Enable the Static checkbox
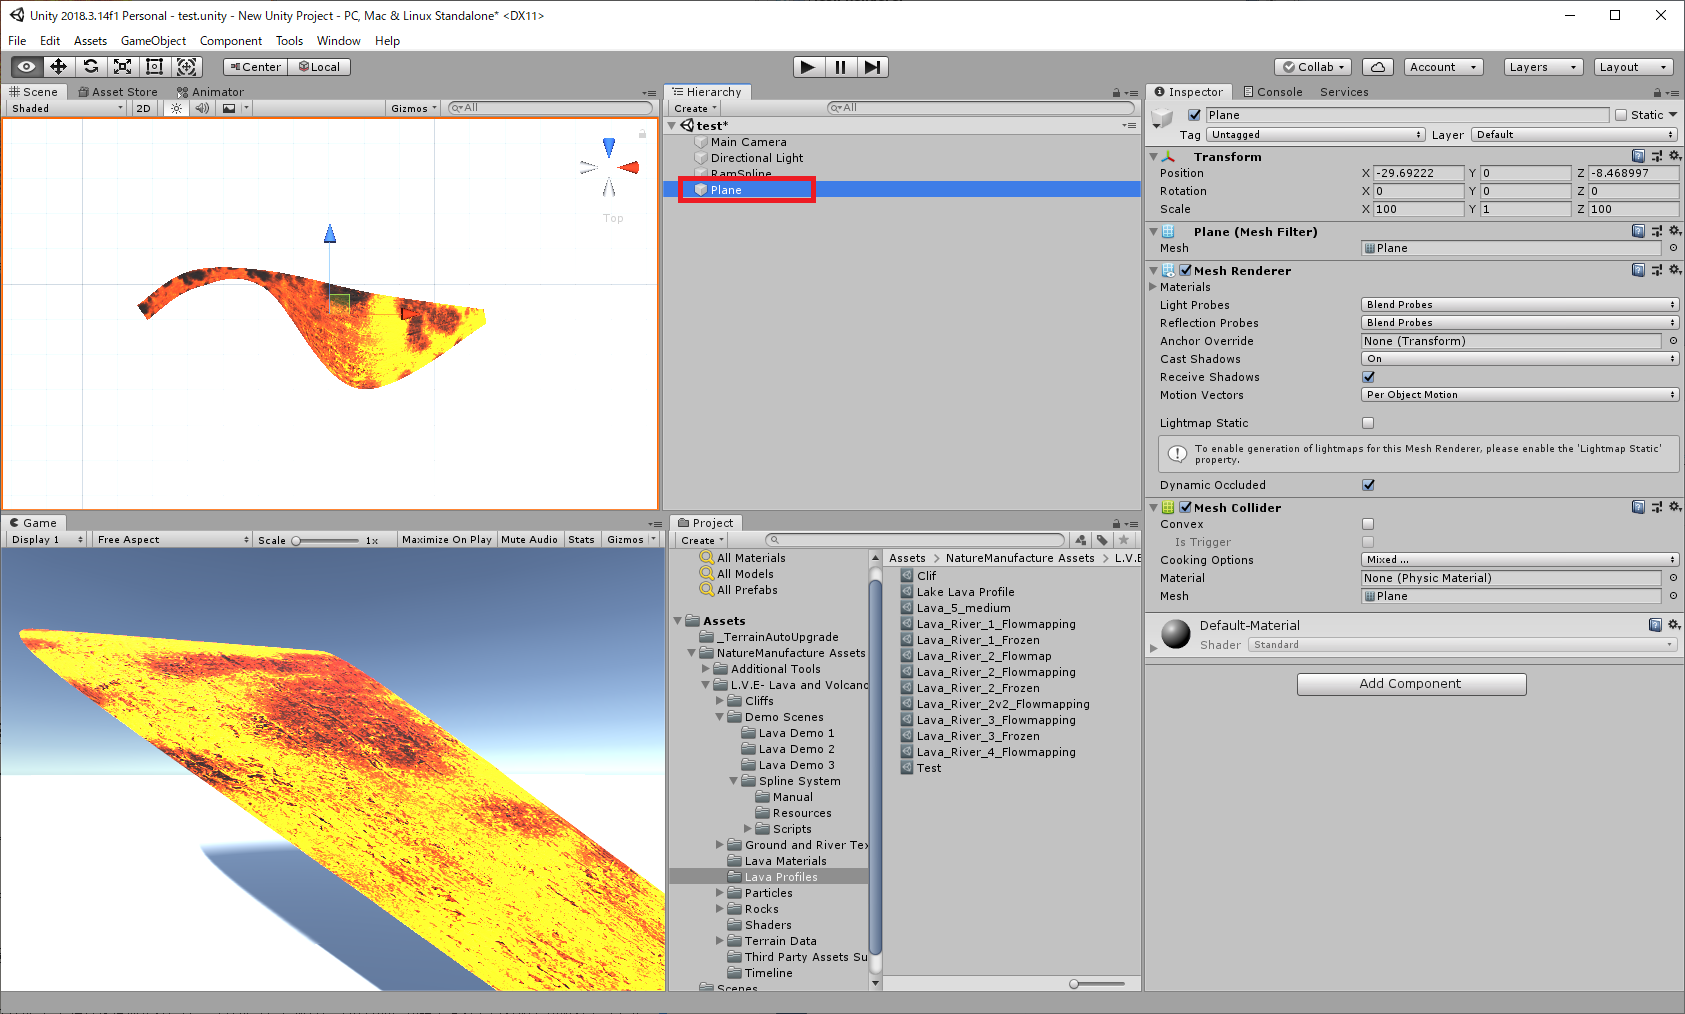Viewport: 1685px width, 1014px height. click(1621, 115)
